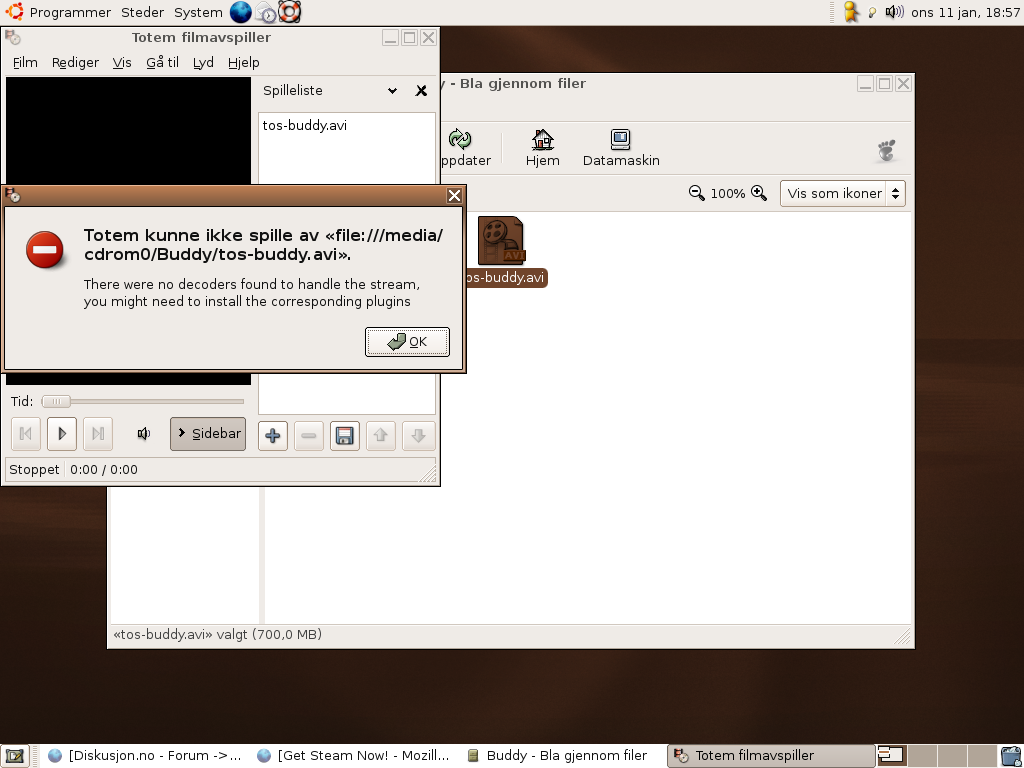The height and width of the screenshot is (768, 1024).
Task: Open the Vis som ikoner dropdown
Action: pos(842,194)
